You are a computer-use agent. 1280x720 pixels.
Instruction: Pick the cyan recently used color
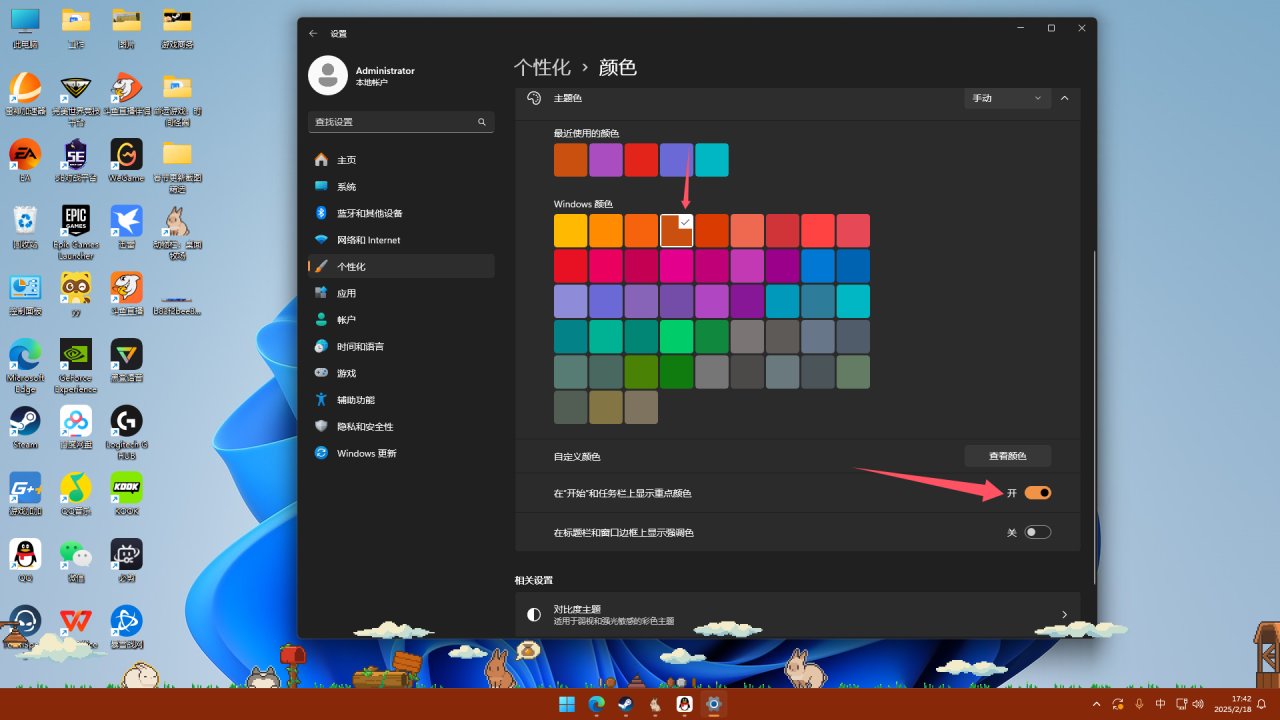(712, 160)
